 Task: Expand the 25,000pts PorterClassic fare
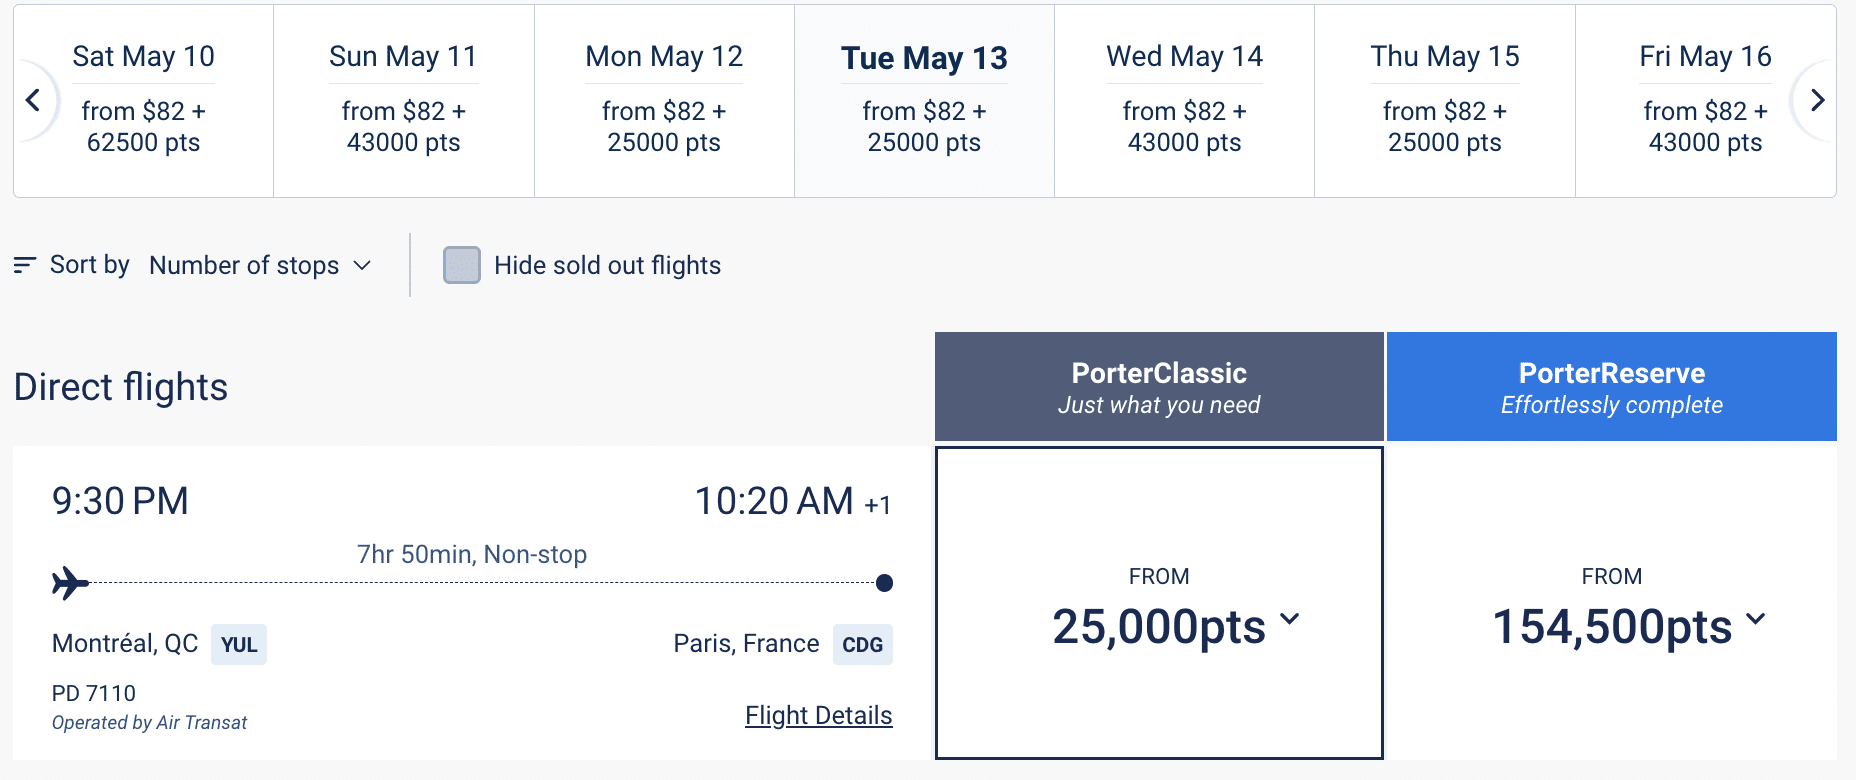(1176, 626)
